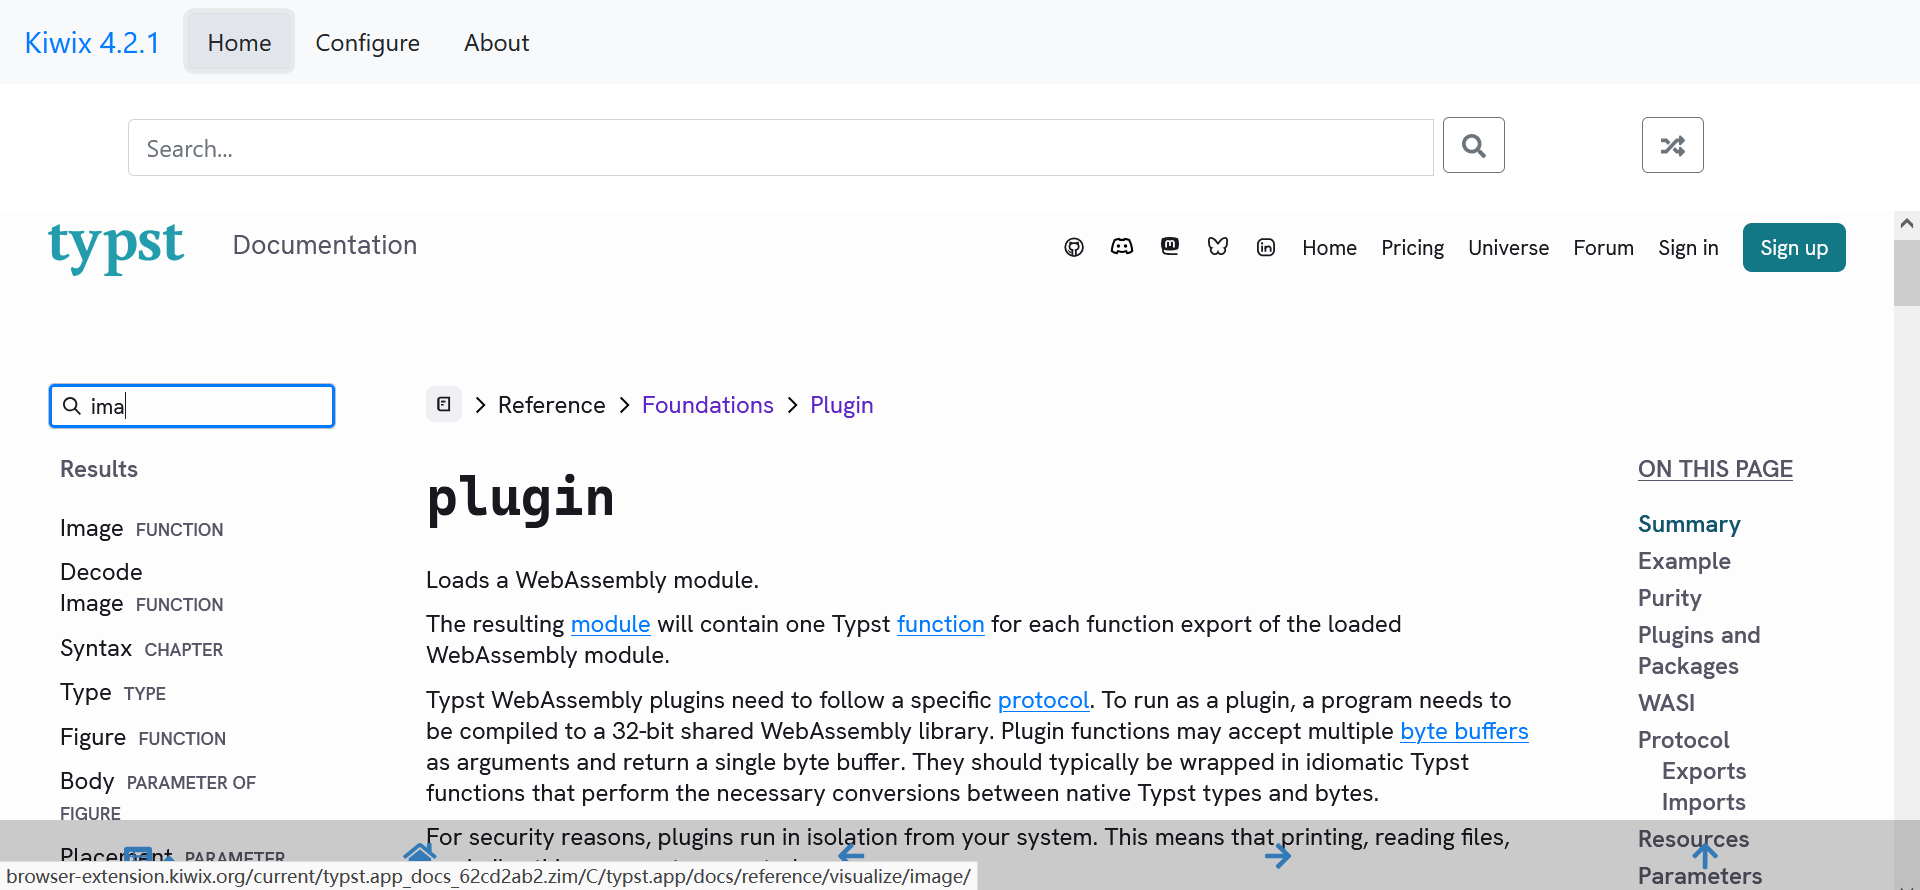
Task: Click the bottom bar up-arrow to top
Action: pos(1705,855)
